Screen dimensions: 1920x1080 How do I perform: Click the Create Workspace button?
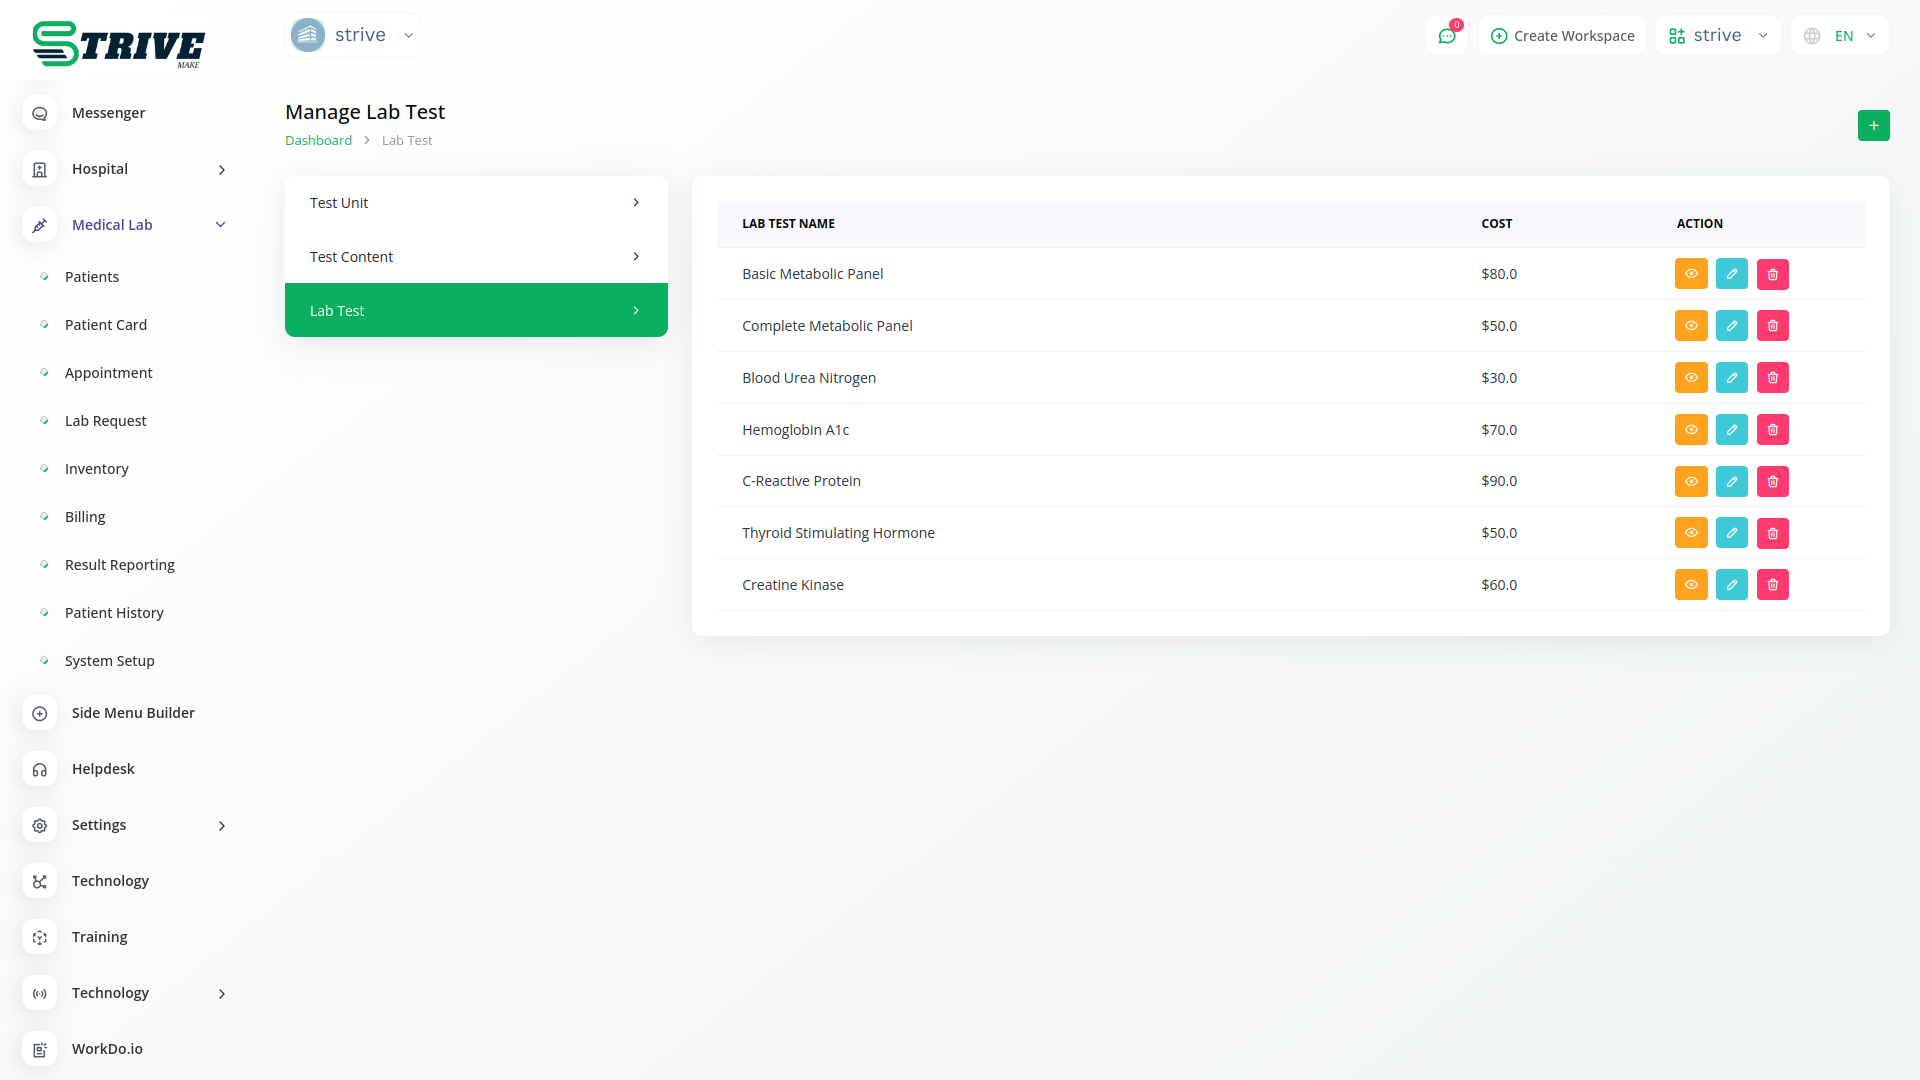[1561, 36]
